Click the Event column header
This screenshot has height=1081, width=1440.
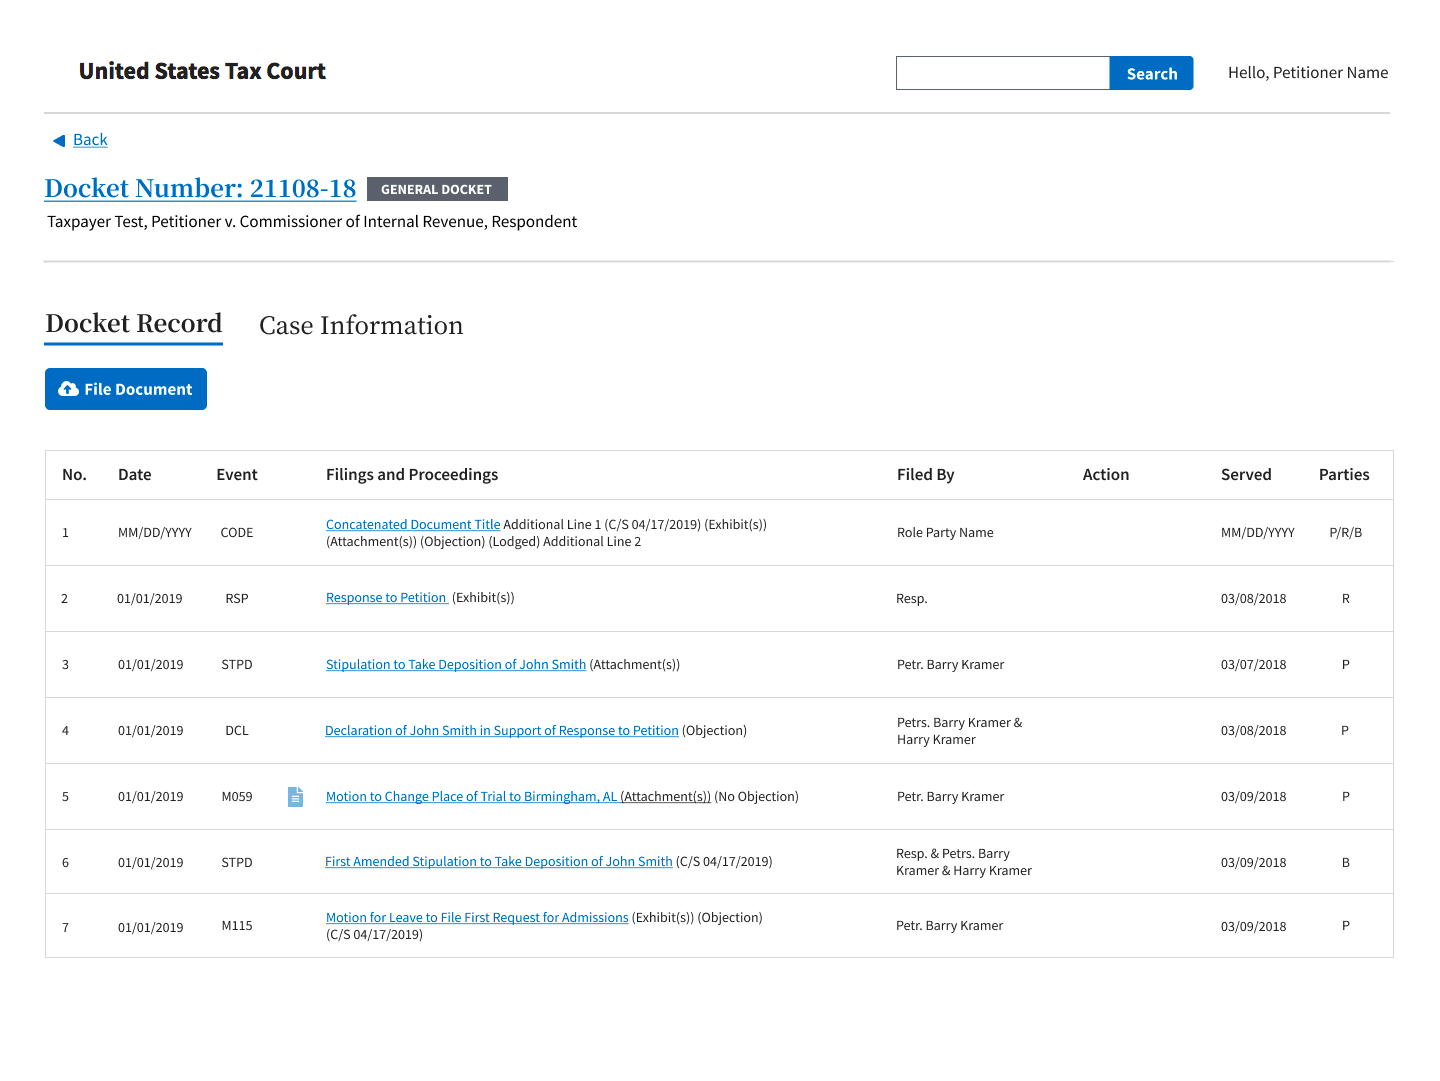point(237,475)
